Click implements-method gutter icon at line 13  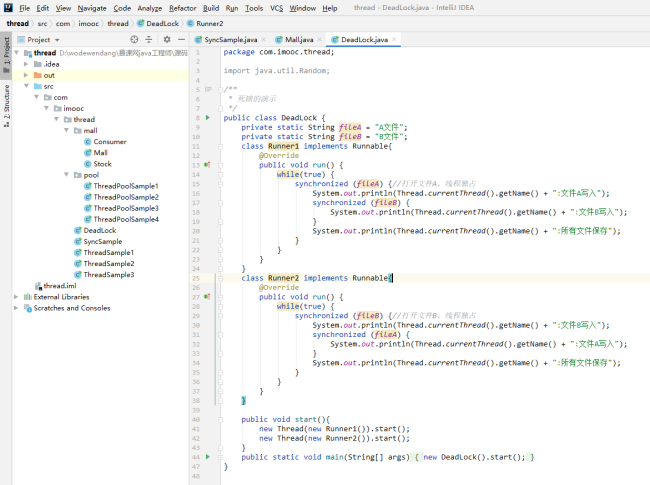pyautogui.click(x=207, y=164)
